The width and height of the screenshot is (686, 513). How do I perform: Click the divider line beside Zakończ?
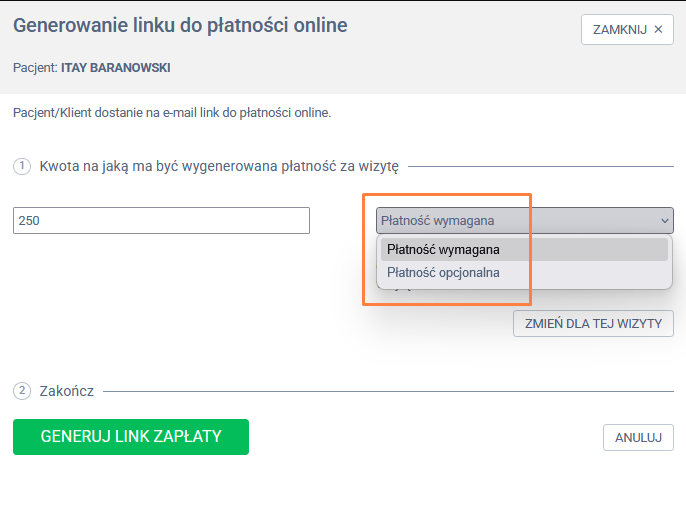click(x=388, y=391)
